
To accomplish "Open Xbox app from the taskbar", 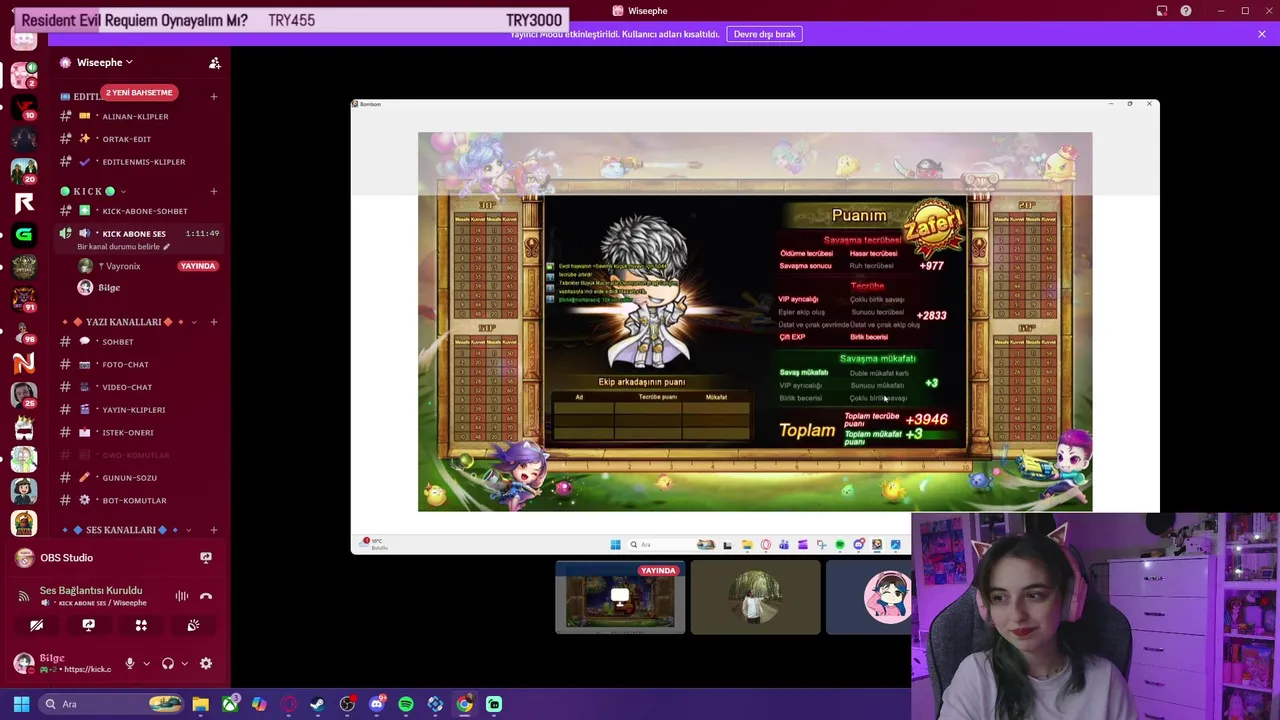I will (x=230, y=704).
